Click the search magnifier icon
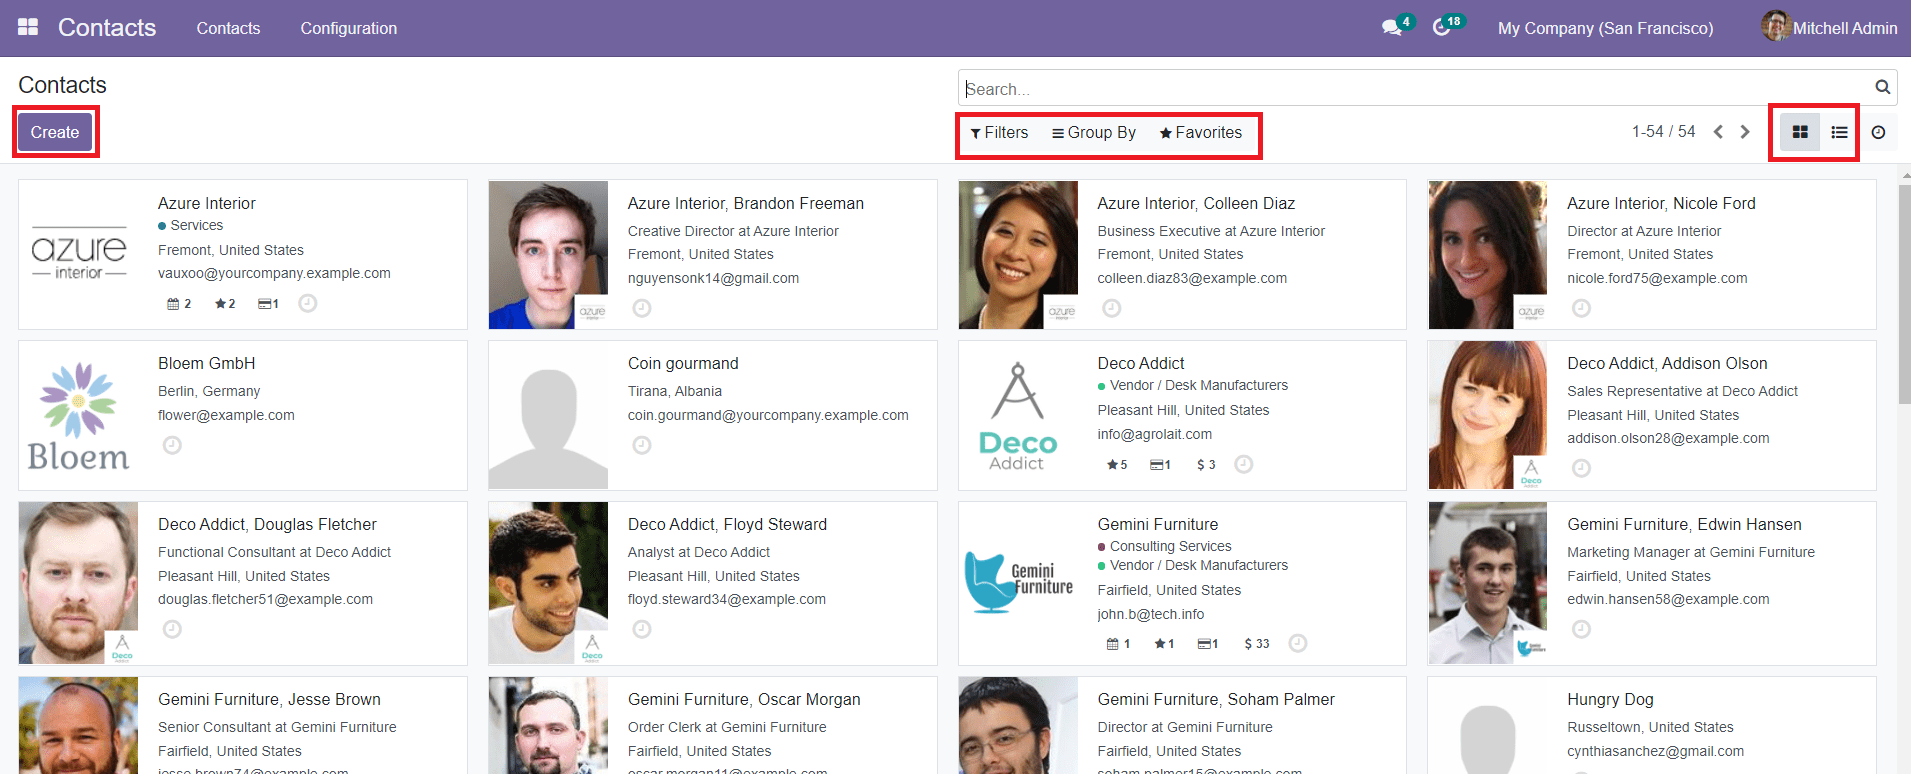1911x774 pixels. point(1882,87)
